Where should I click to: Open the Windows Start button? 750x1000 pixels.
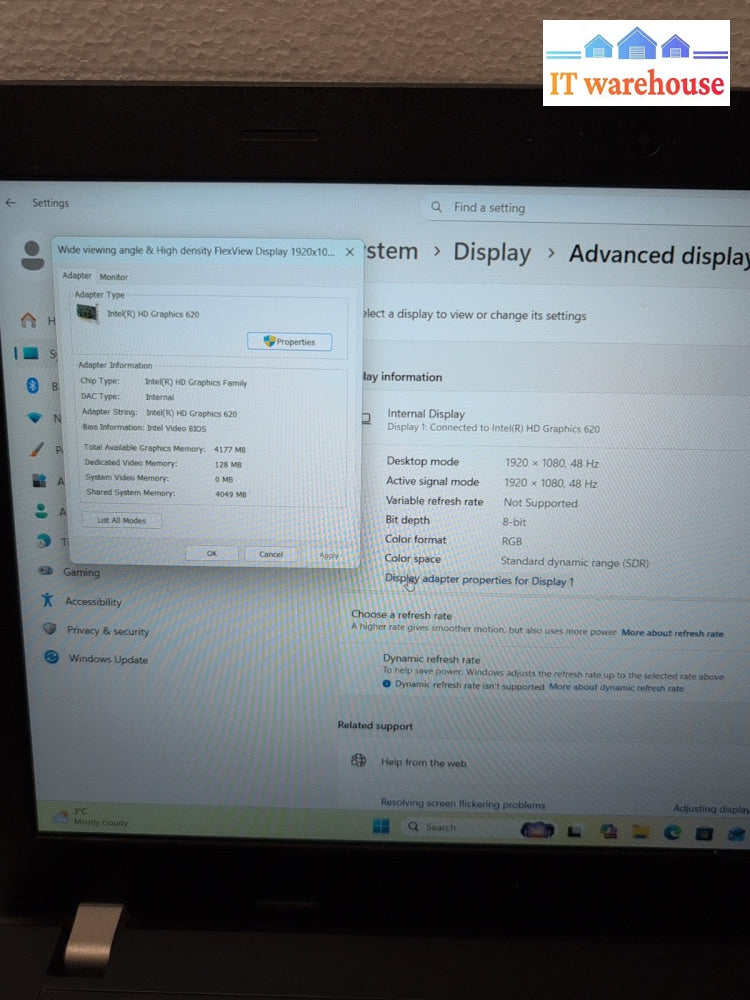point(381,827)
